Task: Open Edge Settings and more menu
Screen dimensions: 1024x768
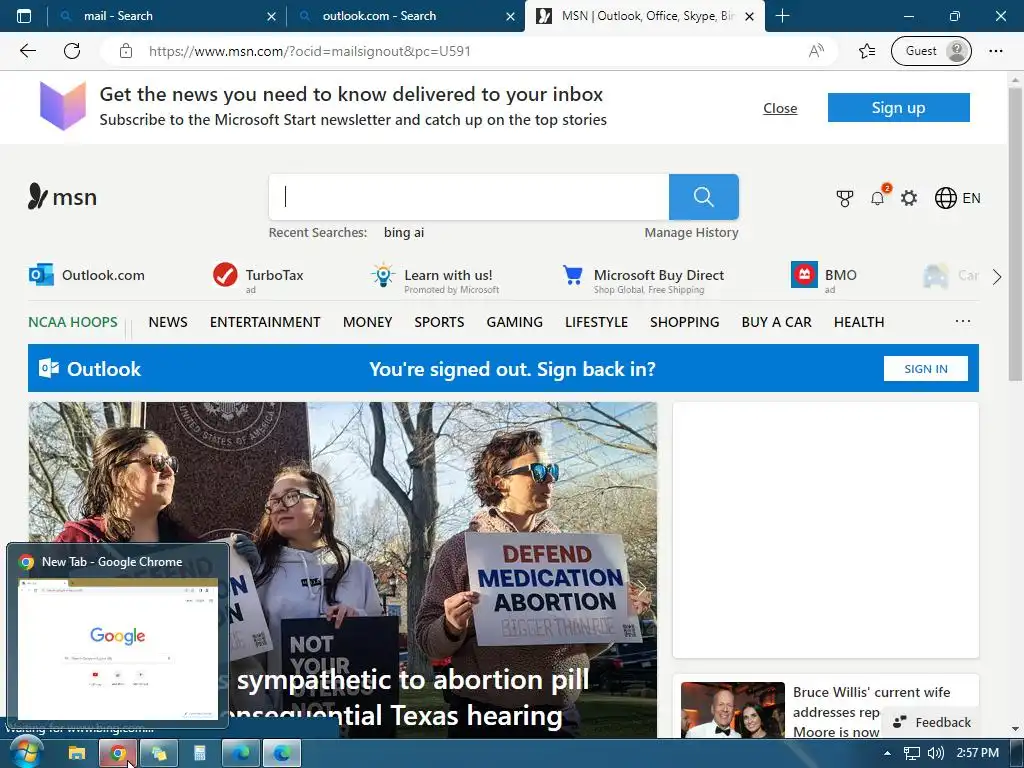Action: [x=995, y=51]
